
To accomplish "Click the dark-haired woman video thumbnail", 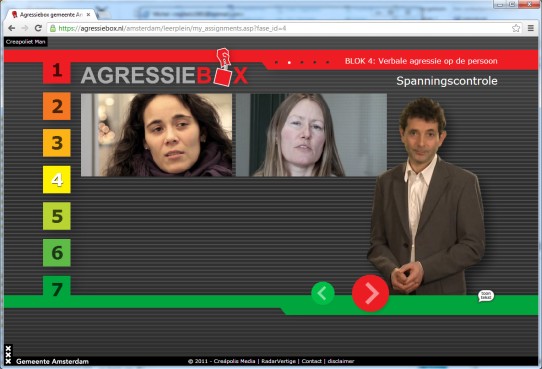I will tap(157, 135).
